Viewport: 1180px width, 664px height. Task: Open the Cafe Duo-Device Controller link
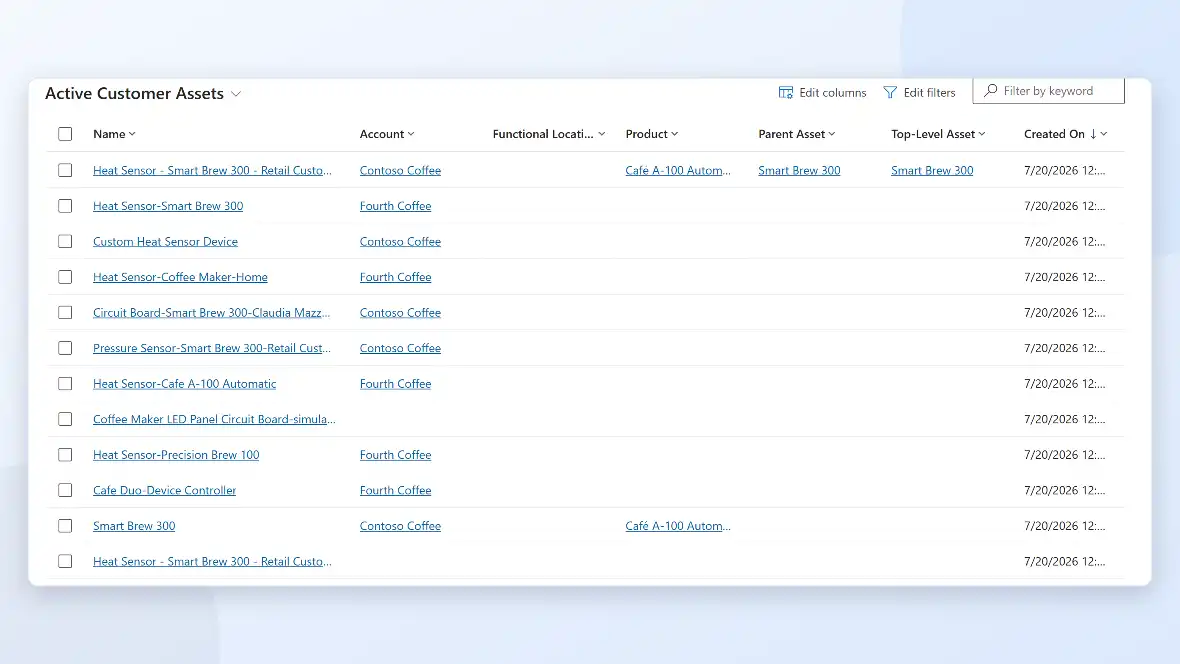coord(165,490)
